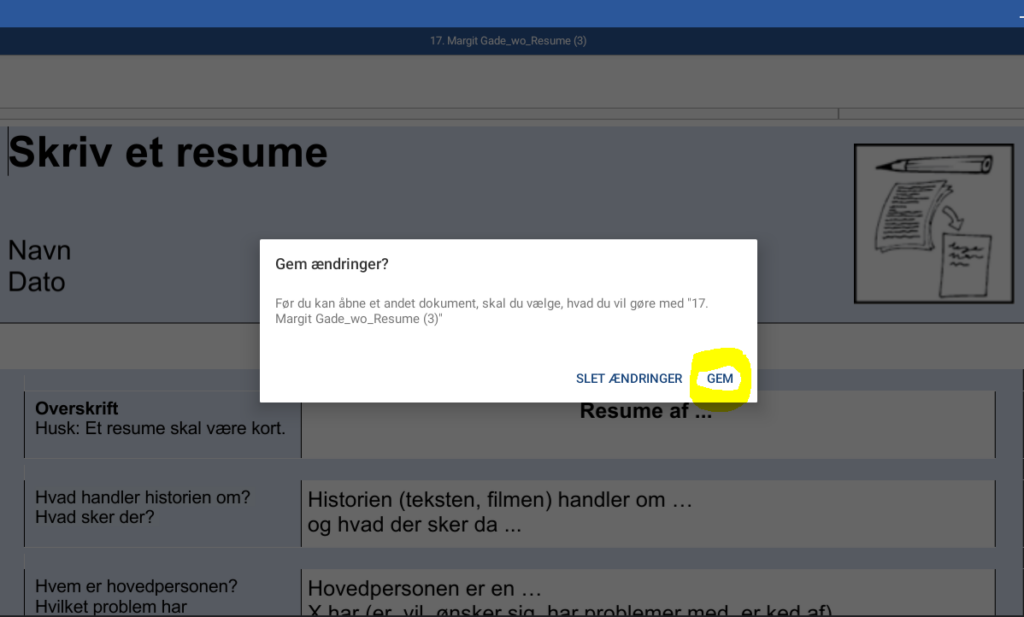Click 'Hvad handler historien om?' cell
Screen dimensions: 1024x617
[x=163, y=513]
